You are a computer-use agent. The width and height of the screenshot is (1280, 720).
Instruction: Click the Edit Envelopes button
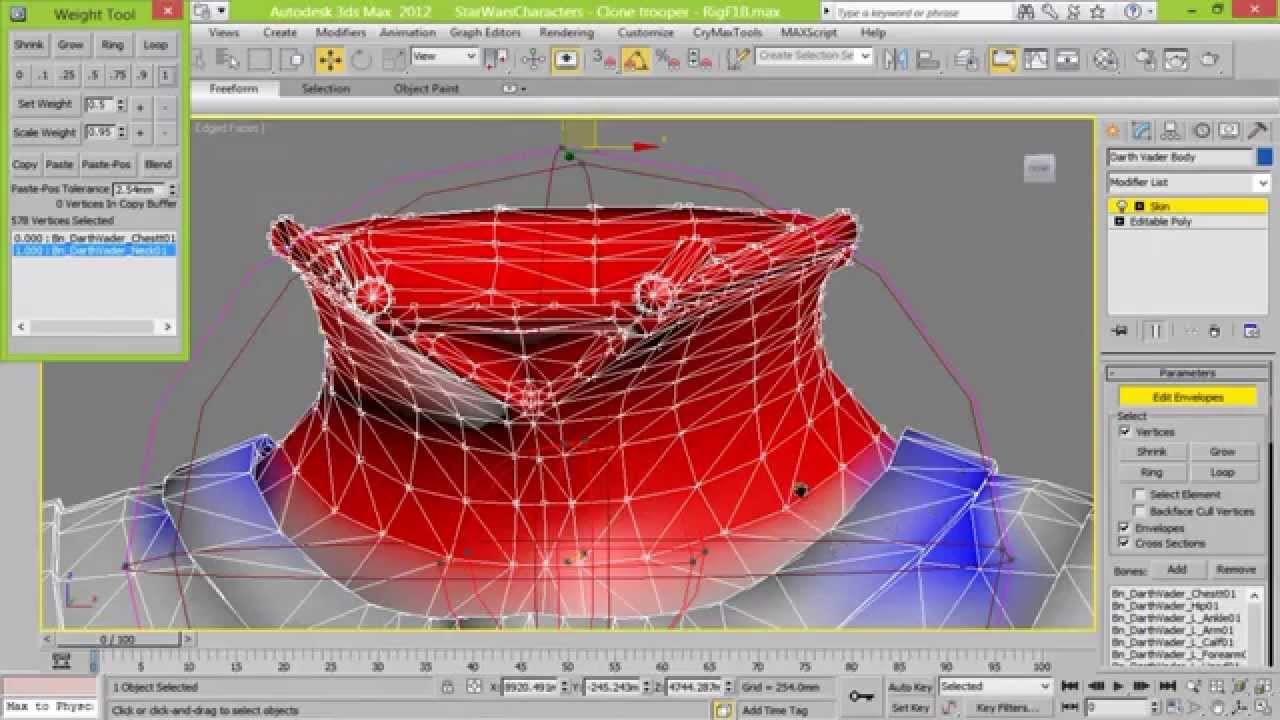1187,397
